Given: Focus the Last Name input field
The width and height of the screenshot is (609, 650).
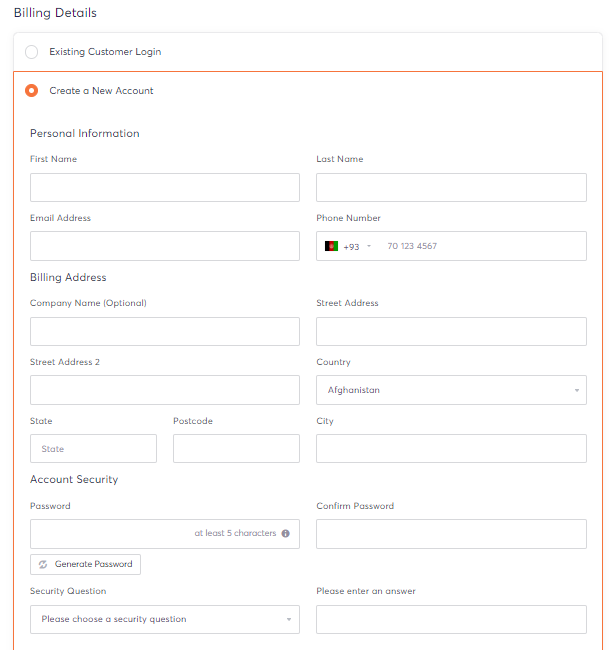Looking at the screenshot, I should tap(451, 188).
